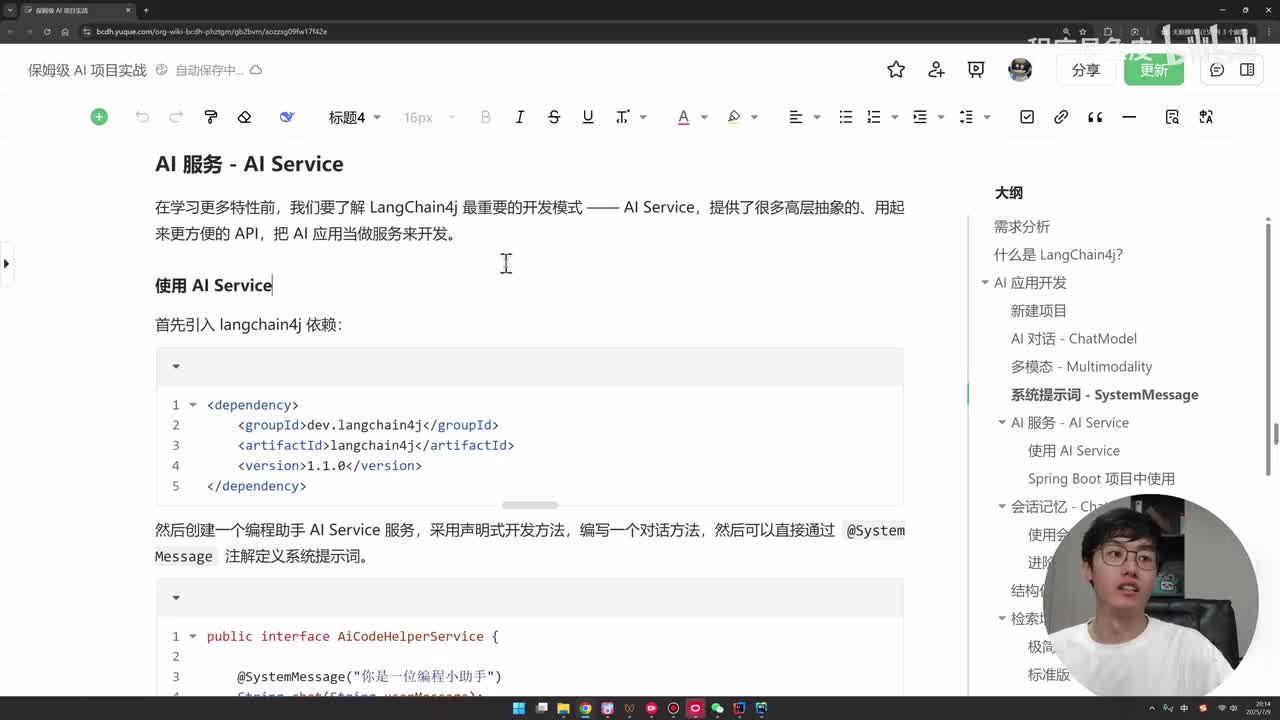Collapse the AiCodeHelperService code block

click(x=176, y=597)
